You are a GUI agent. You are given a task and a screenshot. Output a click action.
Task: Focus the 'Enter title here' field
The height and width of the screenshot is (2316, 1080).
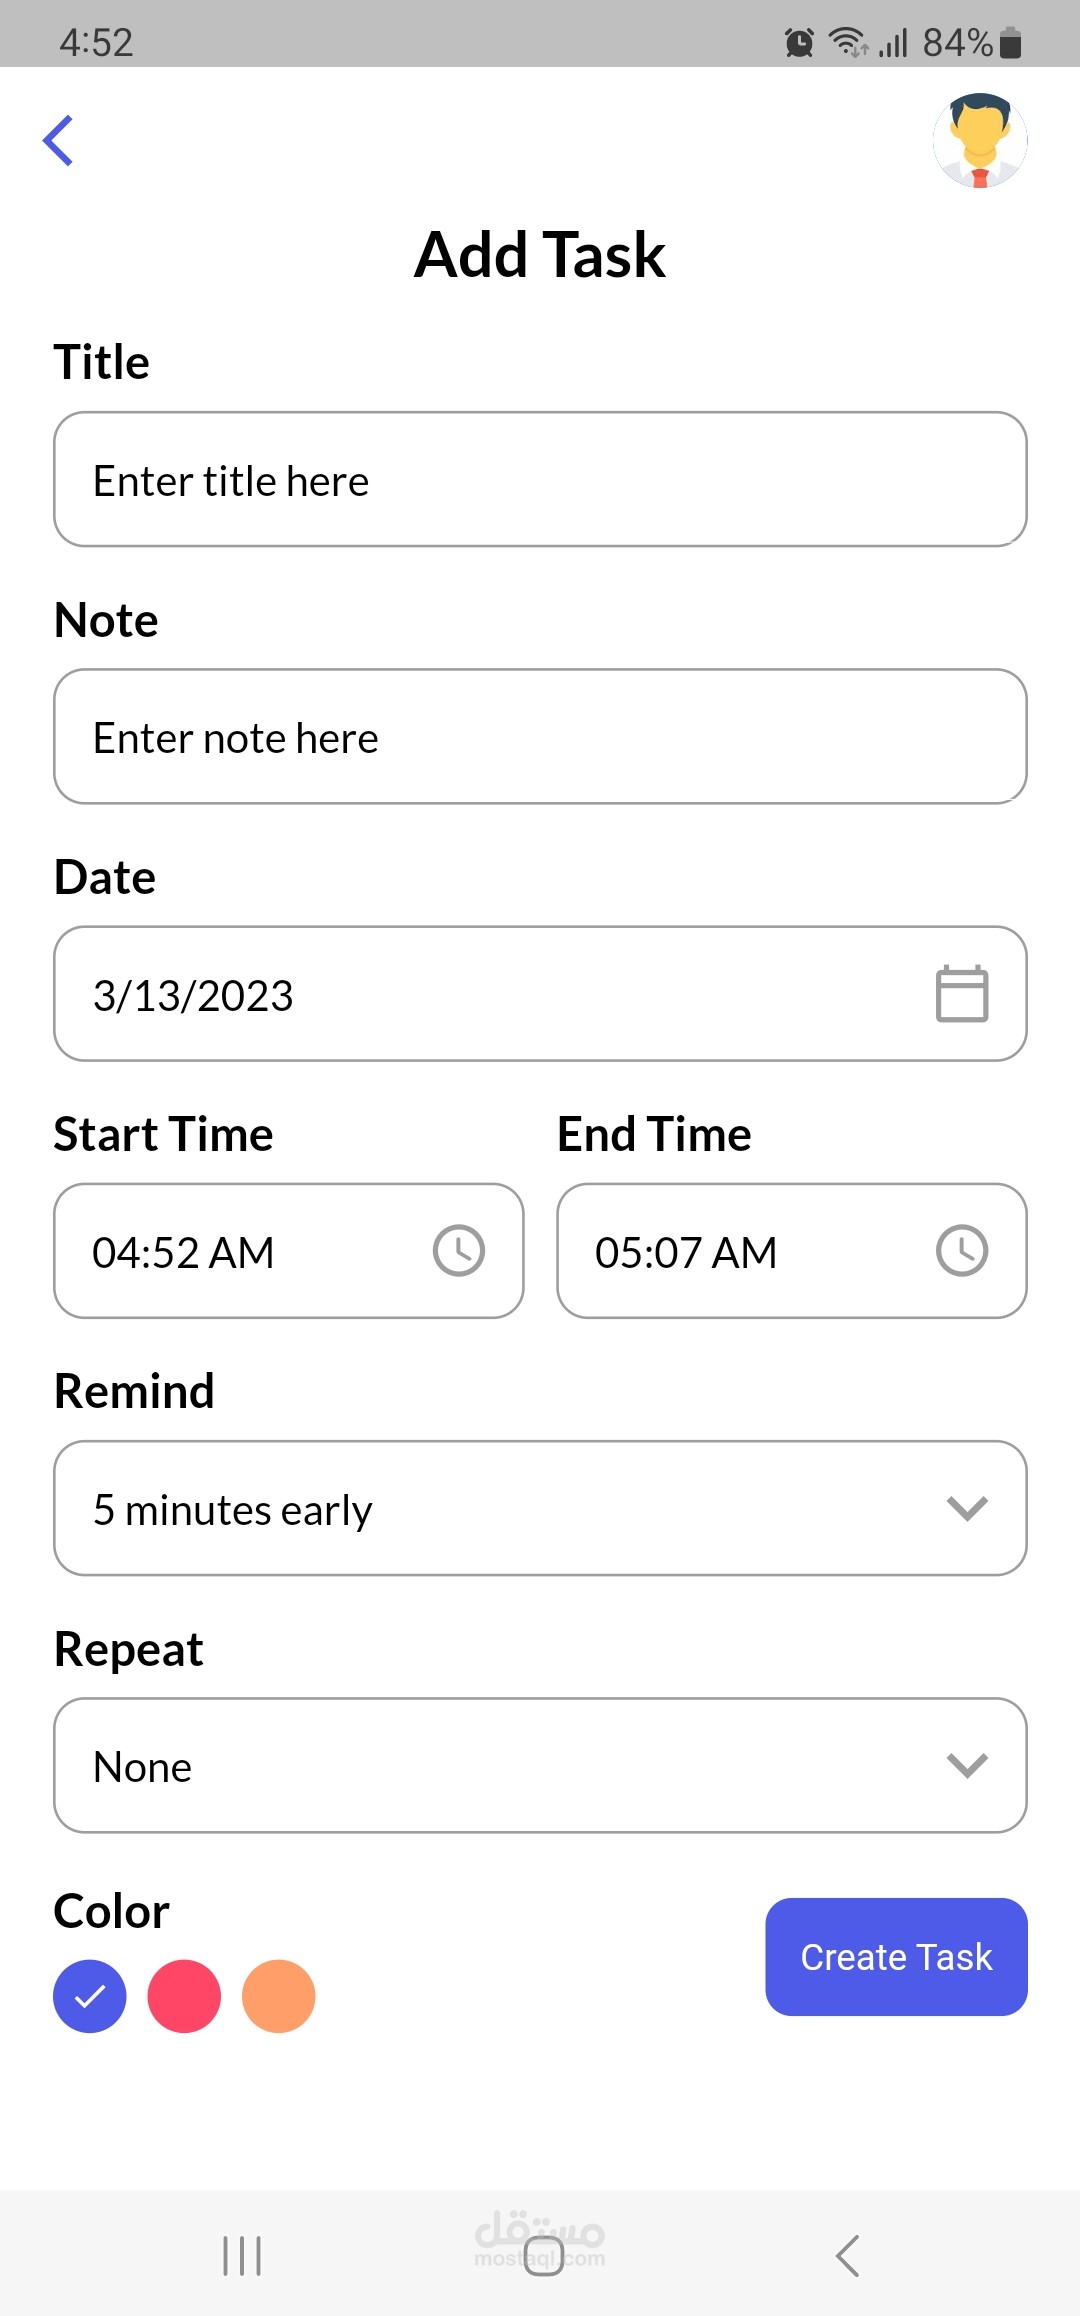540,480
